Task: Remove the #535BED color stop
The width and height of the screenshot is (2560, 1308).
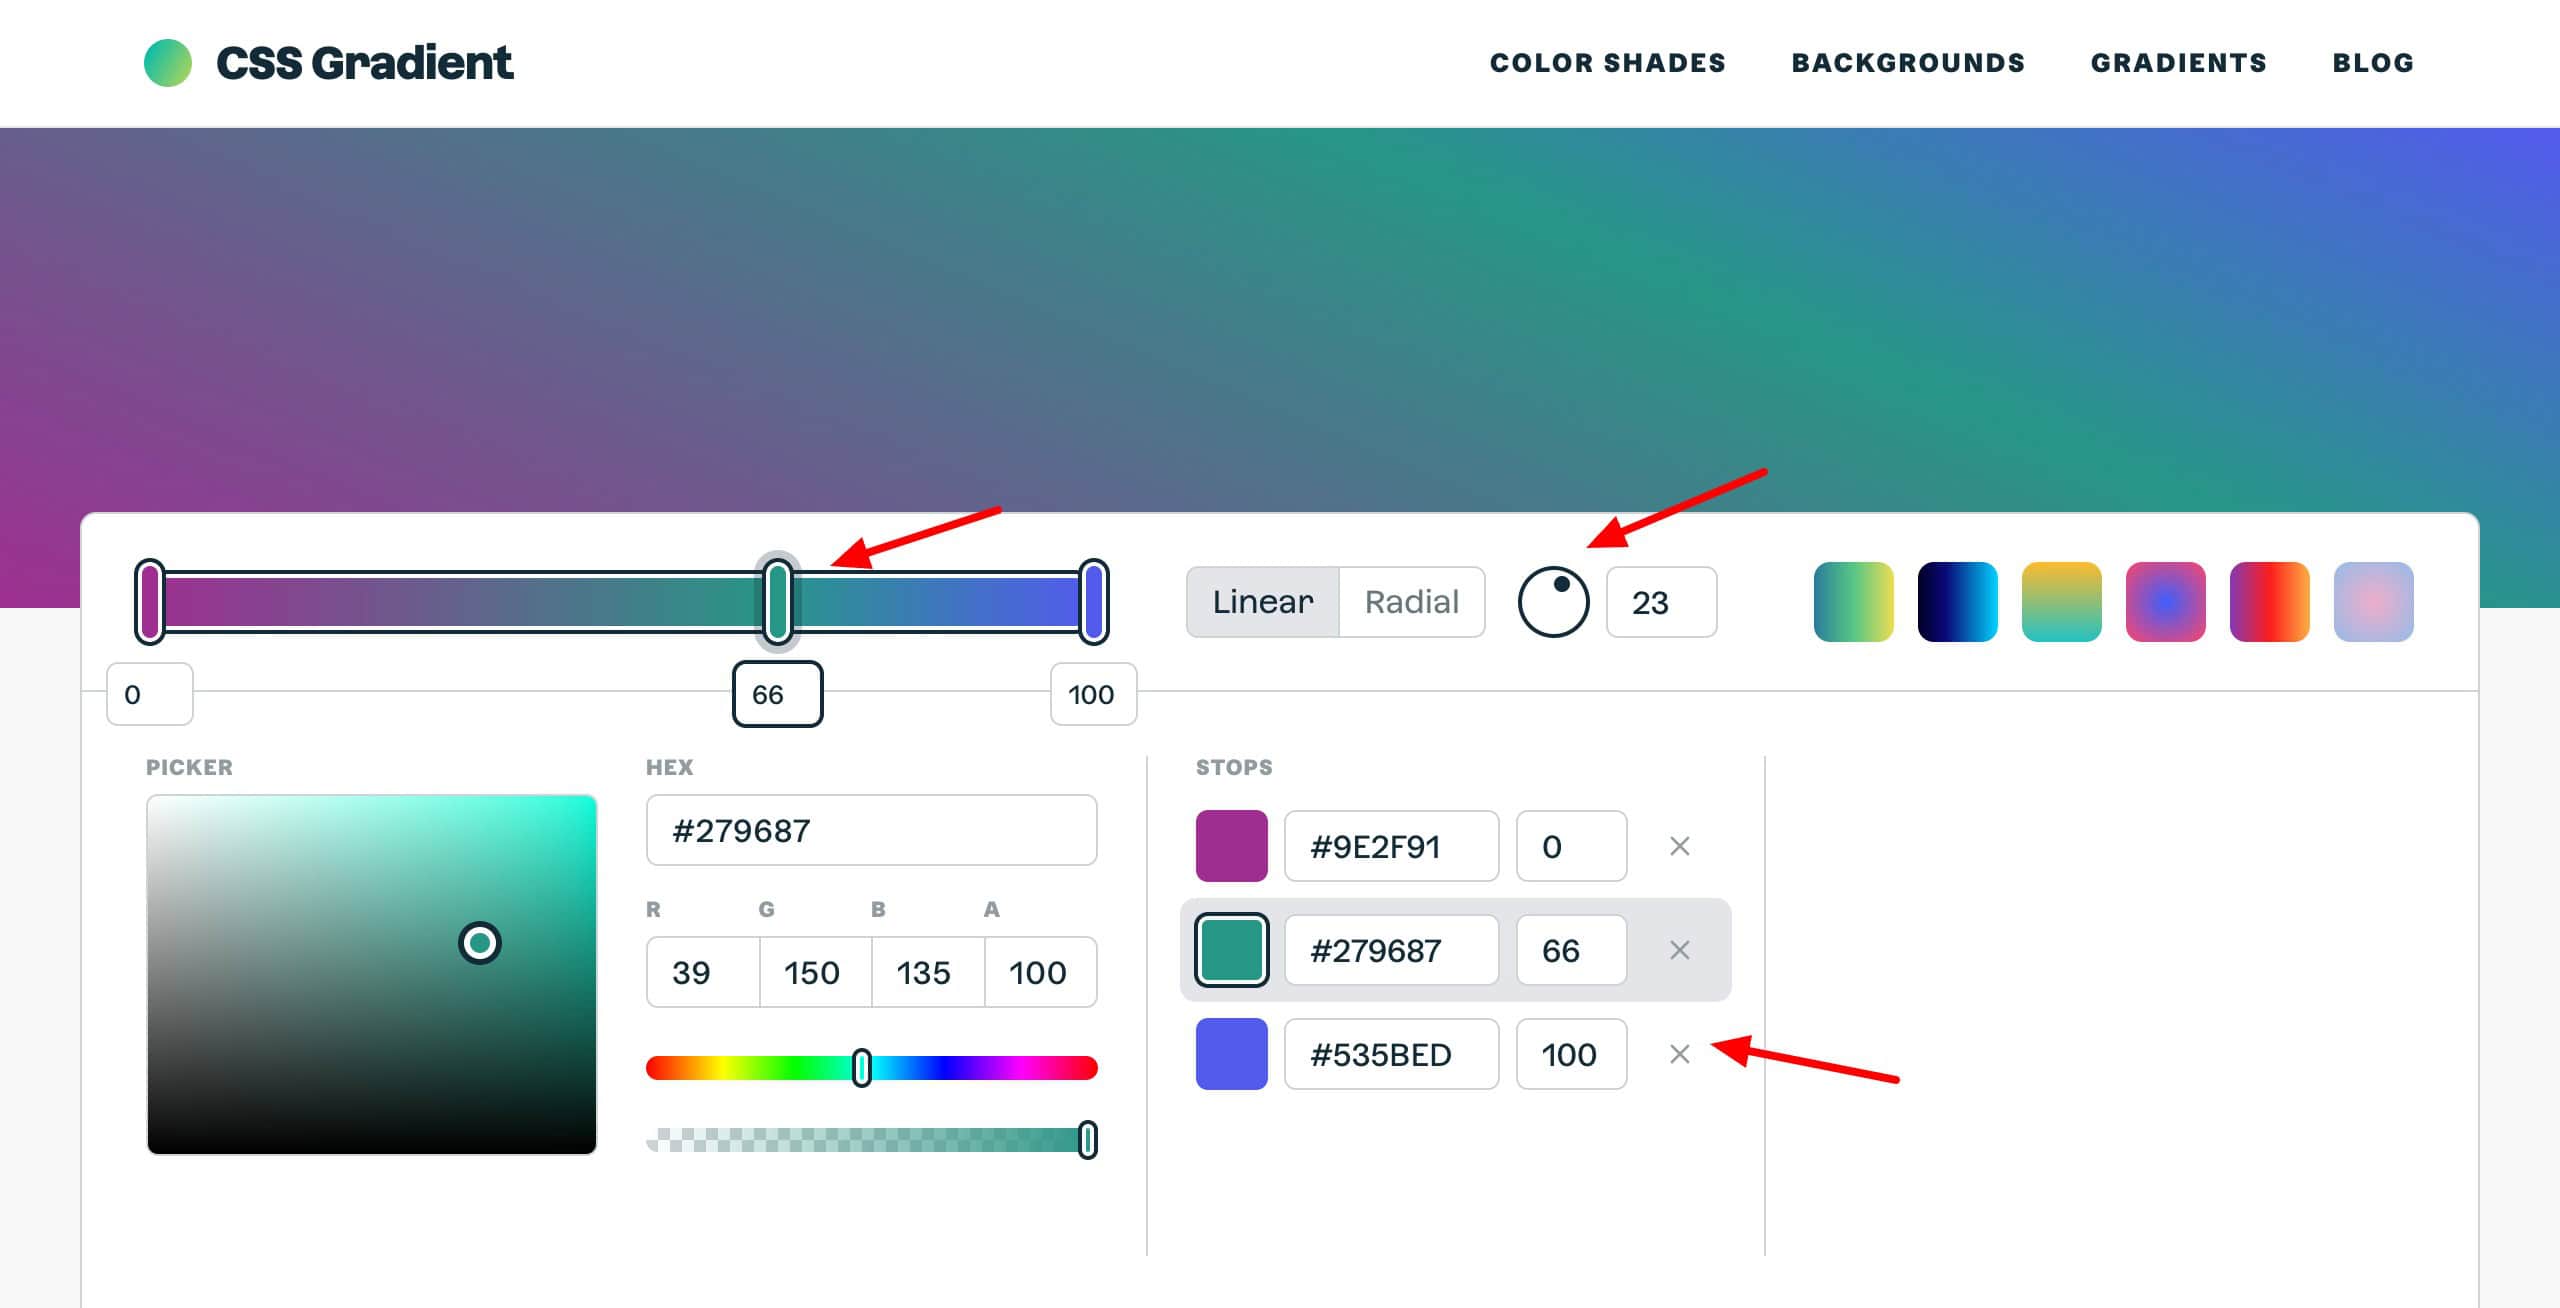Action: (1679, 1054)
